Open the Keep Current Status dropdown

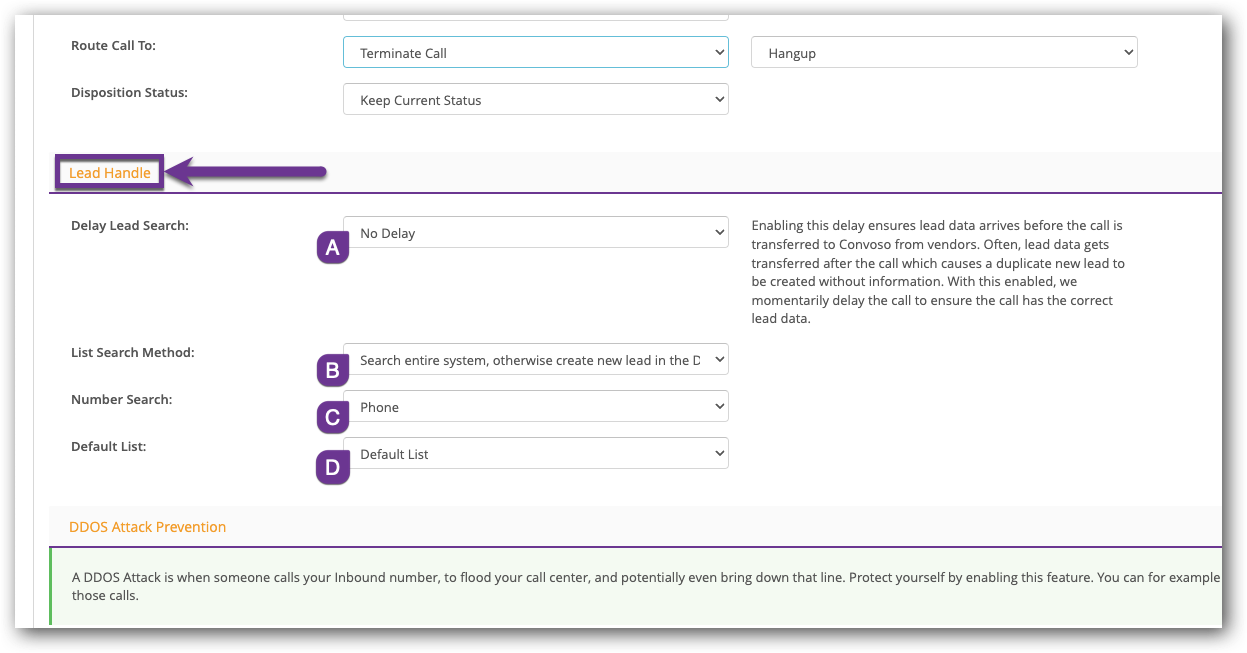pos(535,100)
